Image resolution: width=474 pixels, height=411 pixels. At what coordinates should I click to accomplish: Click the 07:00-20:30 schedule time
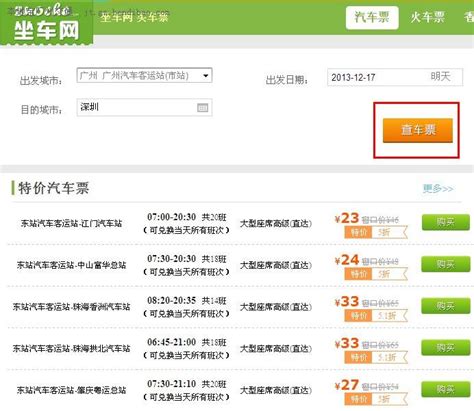point(171,217)
